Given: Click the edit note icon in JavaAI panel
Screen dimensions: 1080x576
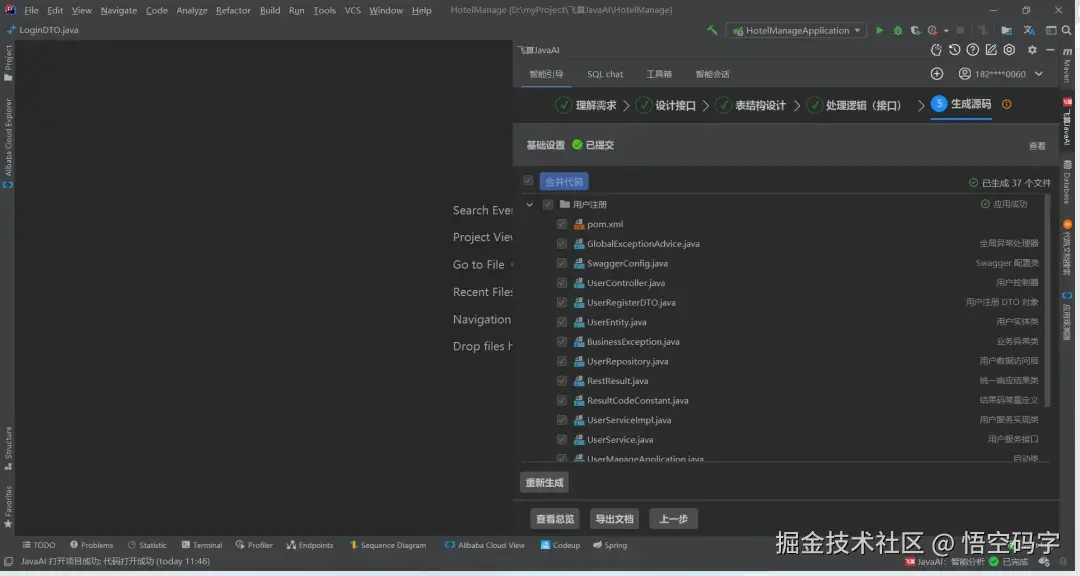Looking at the screenshot, I should point(991,50).
